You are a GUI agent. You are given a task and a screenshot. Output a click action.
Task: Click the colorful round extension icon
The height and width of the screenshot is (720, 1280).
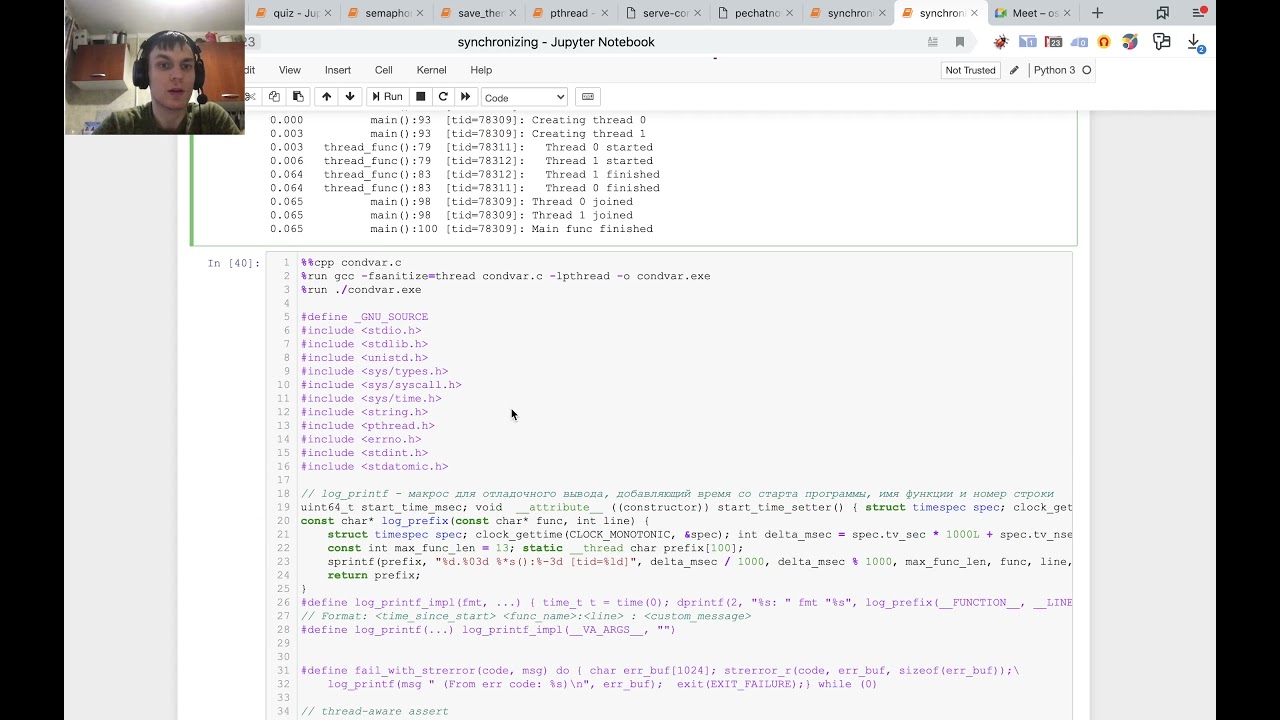(x=1129, y=42)
